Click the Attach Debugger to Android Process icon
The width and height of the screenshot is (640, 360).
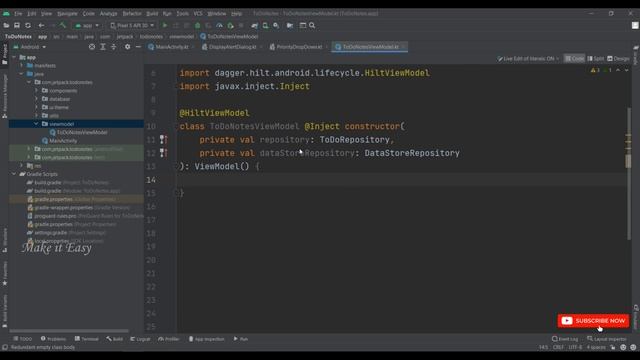tap(230, 25)
